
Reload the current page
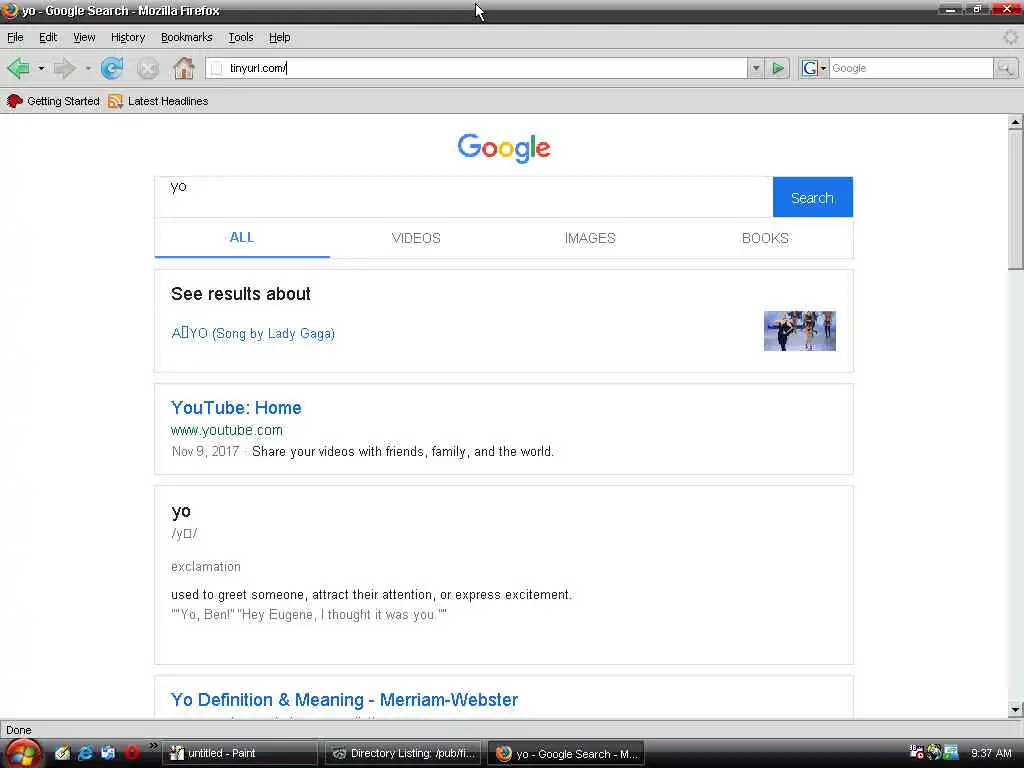point(112,68)
